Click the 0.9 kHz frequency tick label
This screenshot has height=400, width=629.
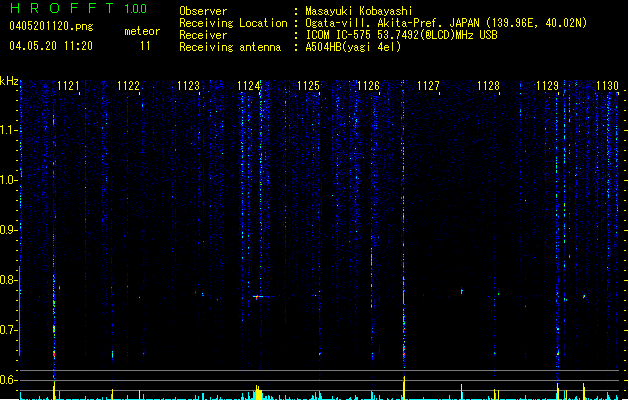[8, 230]
